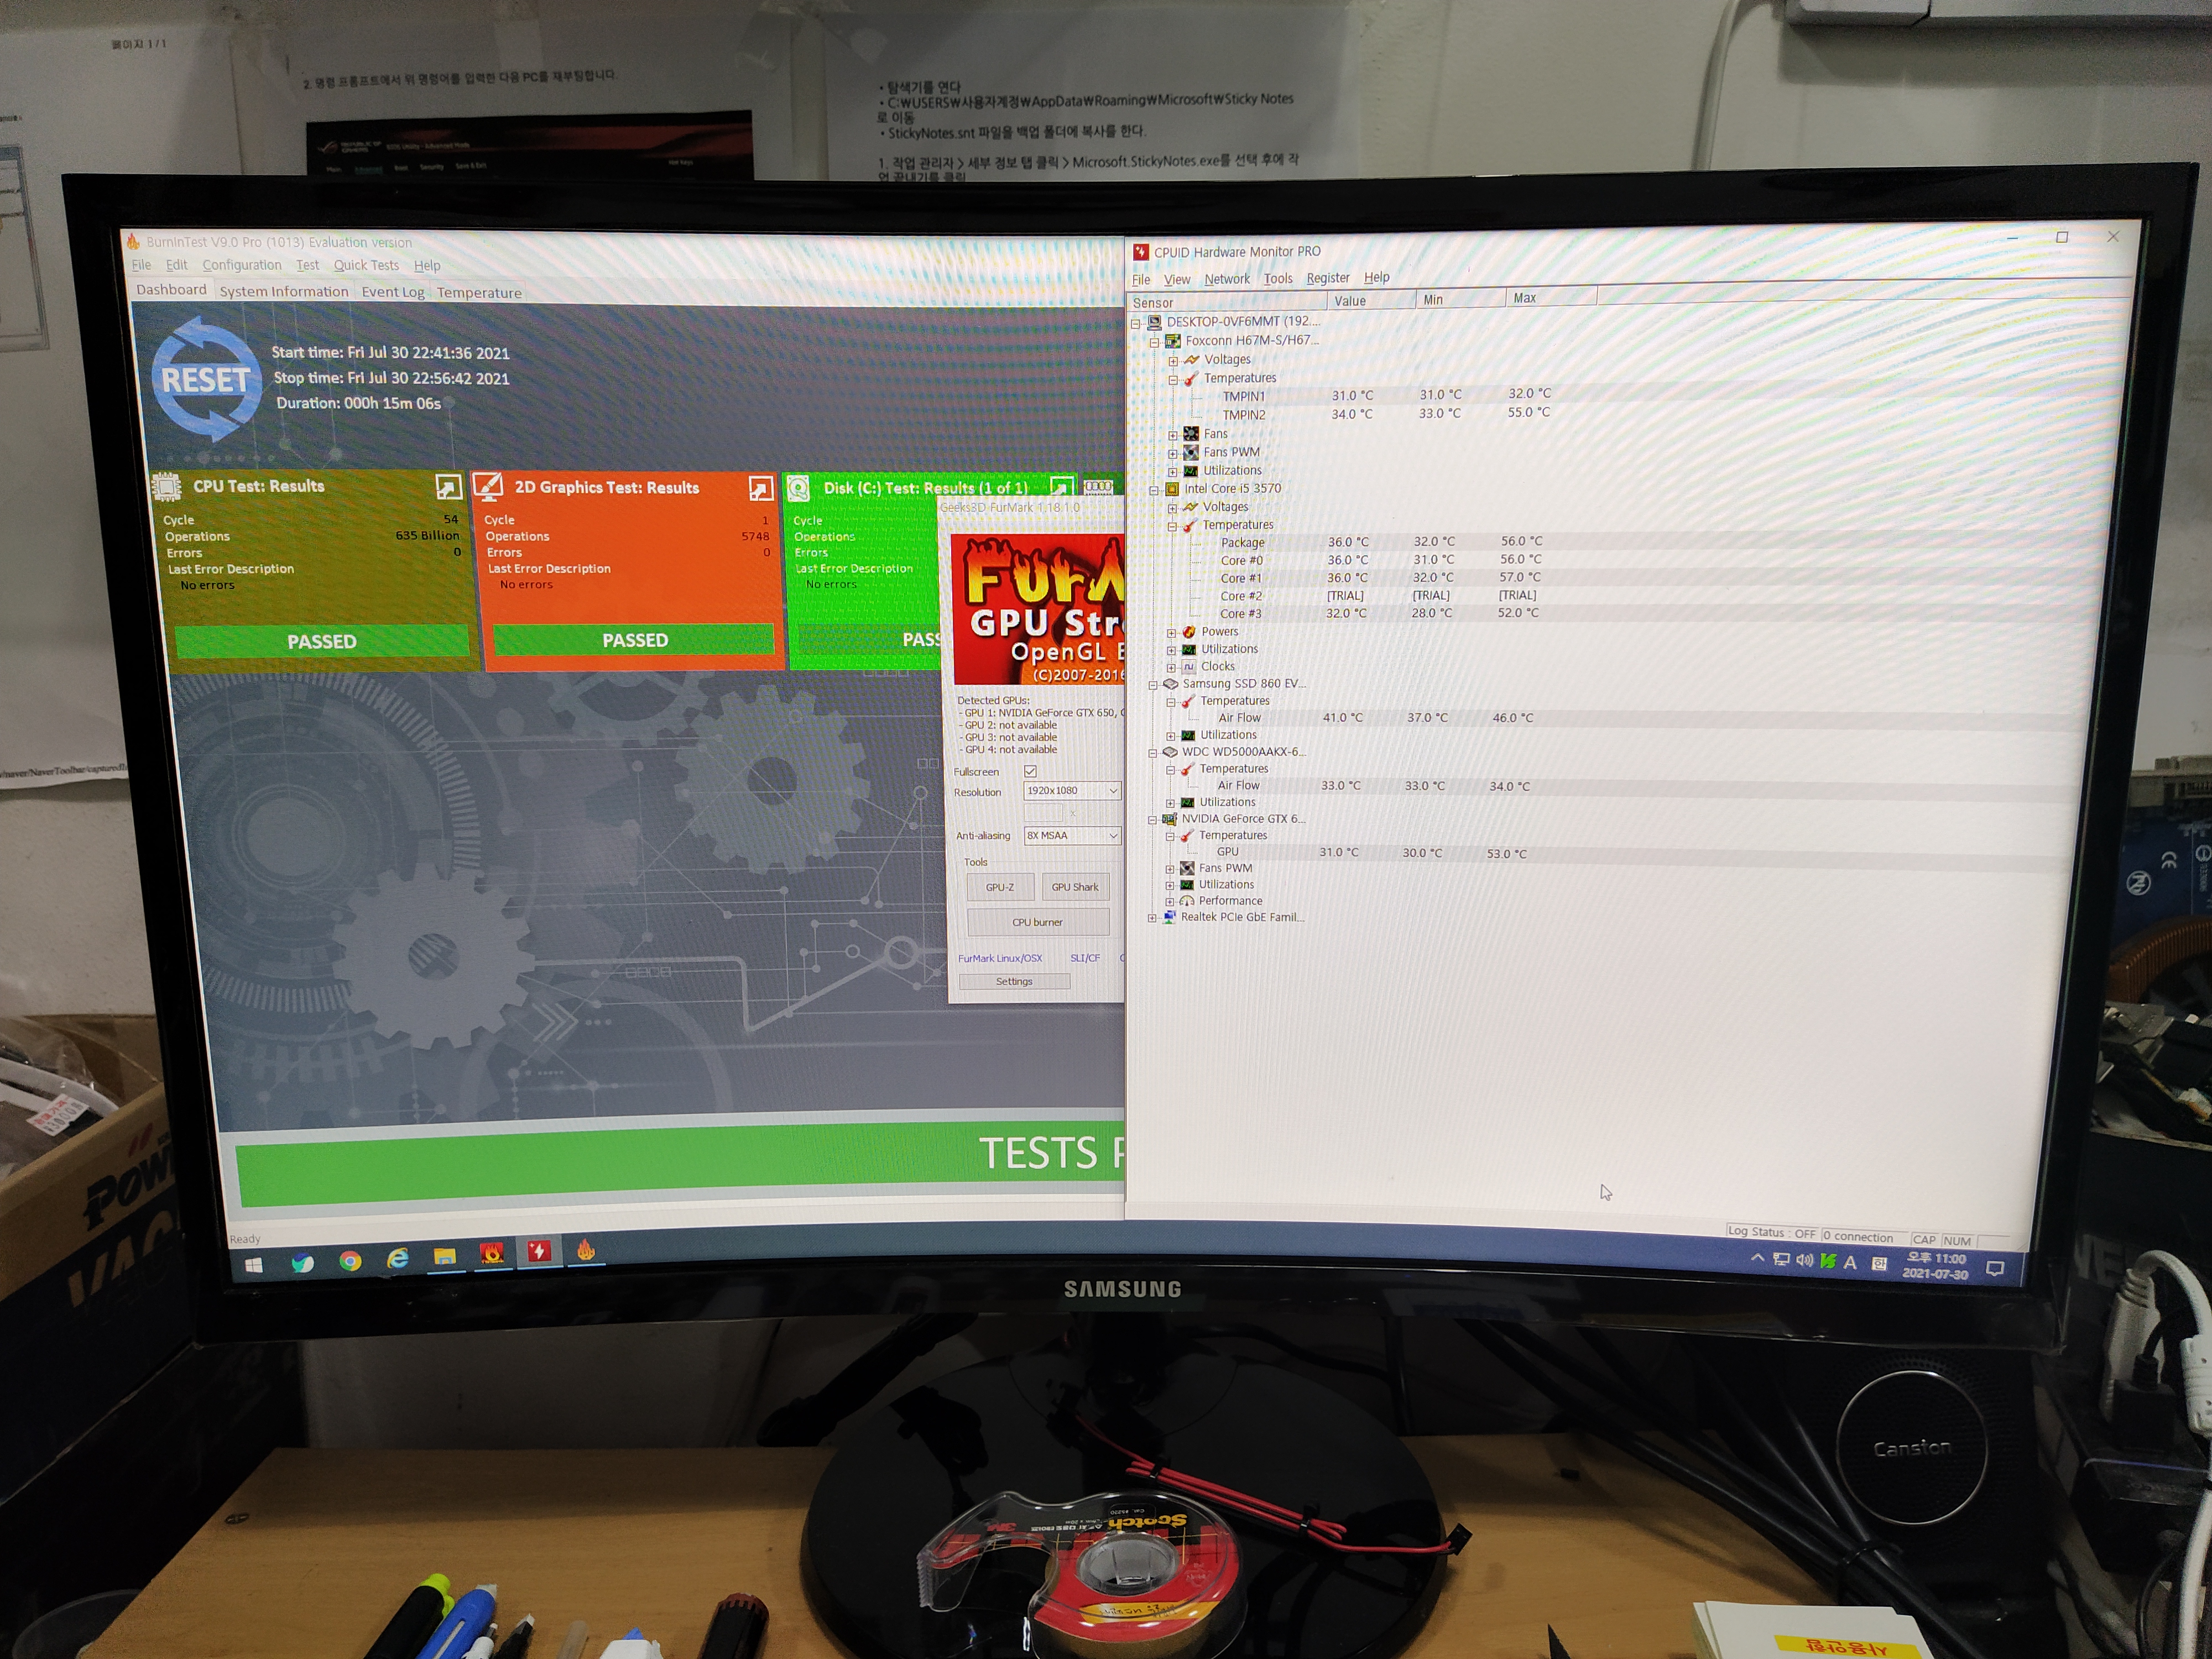Open BurnInTest Quick Tests menu

(366, 265)
